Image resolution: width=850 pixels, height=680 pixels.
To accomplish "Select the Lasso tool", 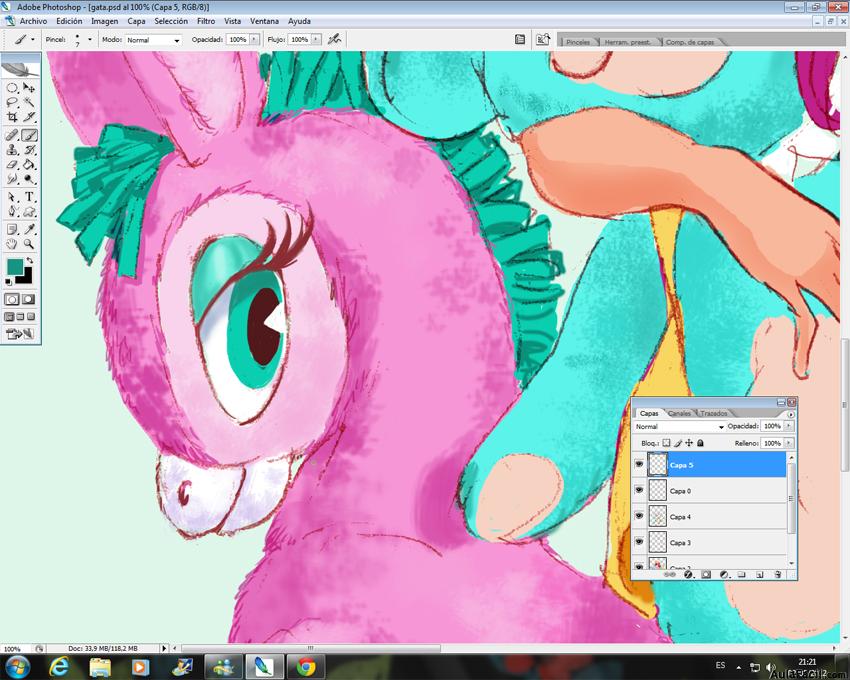I will click(12, 102).
